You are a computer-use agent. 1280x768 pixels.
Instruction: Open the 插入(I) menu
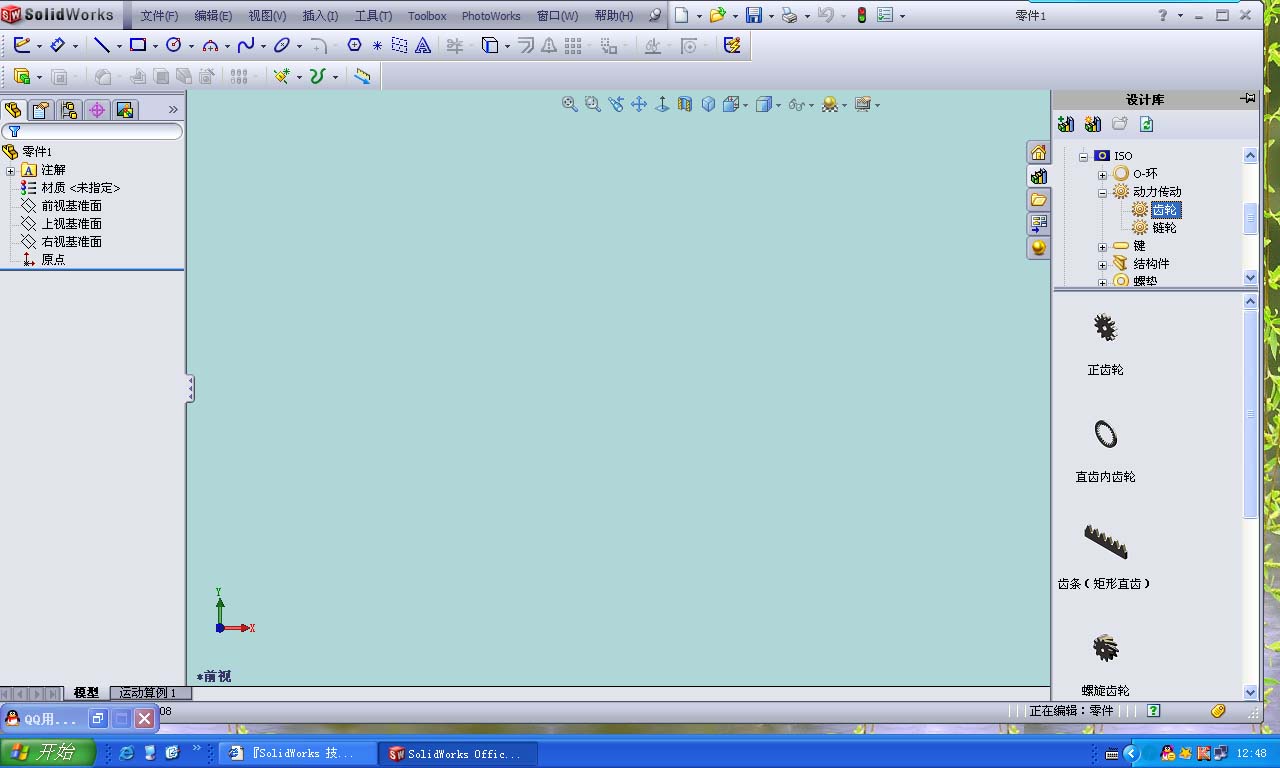pos(320,16)
